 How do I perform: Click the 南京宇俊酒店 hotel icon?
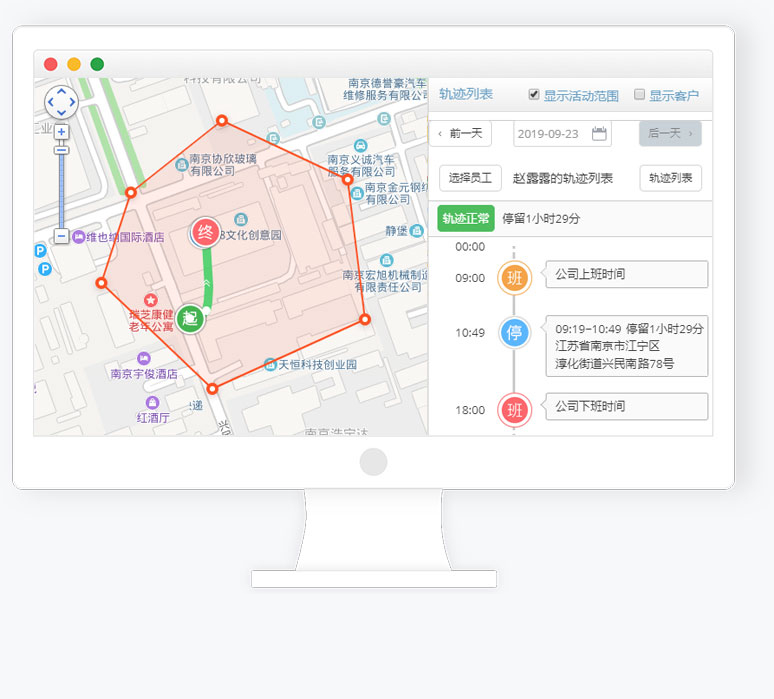(144, 358)
